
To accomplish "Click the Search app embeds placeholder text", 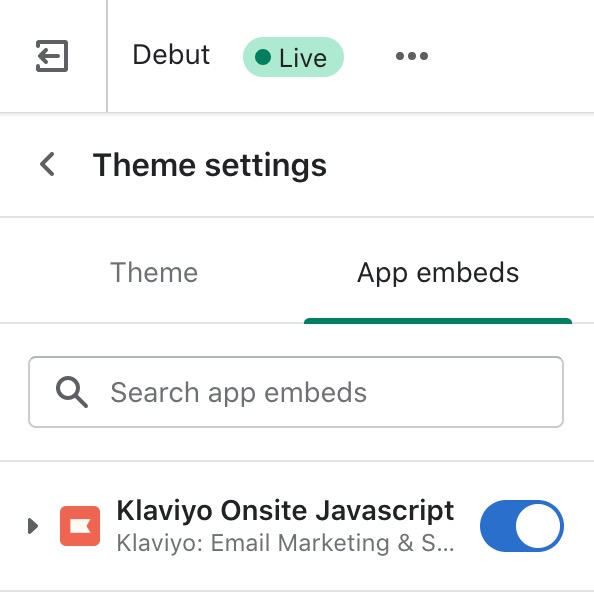I will pos(239,393).
